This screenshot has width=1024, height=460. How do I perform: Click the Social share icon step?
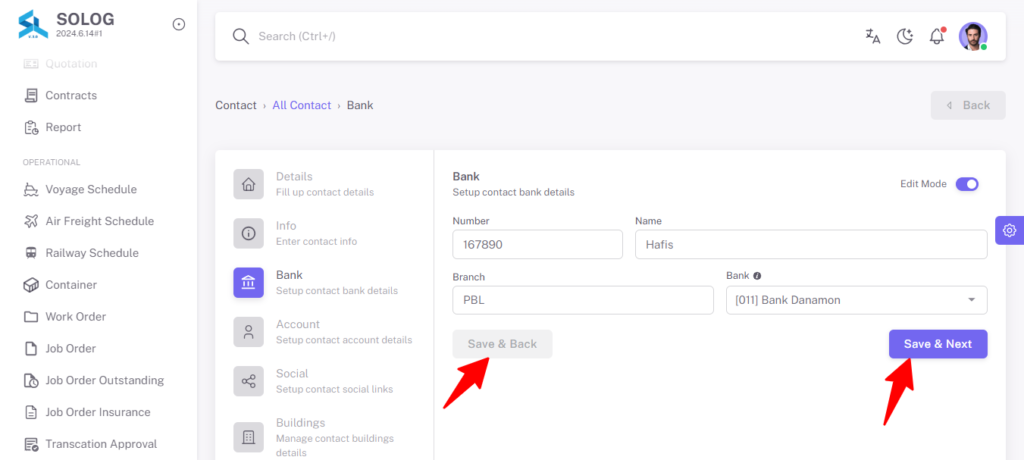[249, 381]
